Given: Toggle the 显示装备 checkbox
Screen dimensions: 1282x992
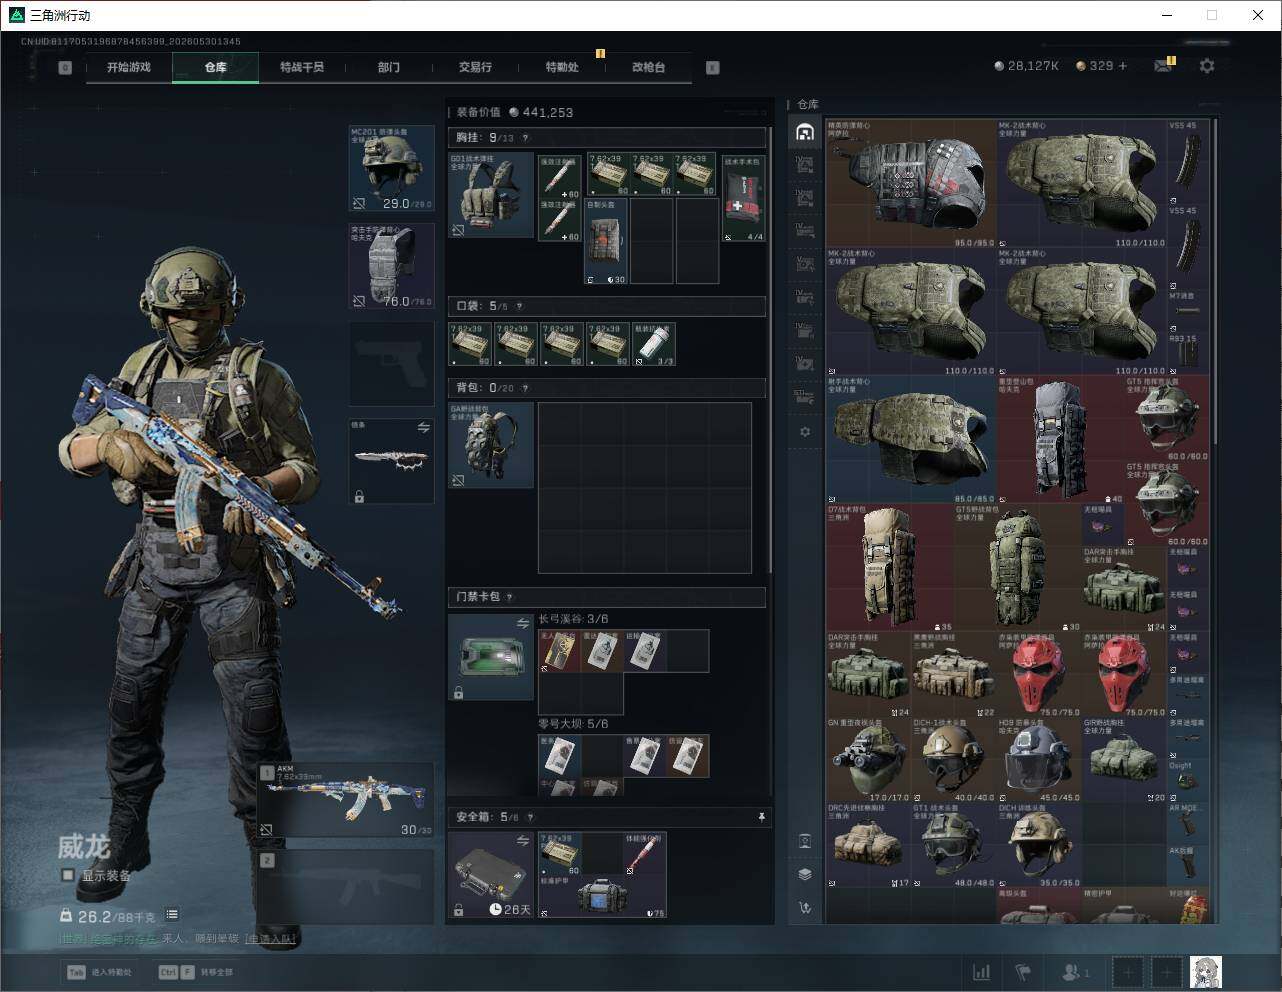Looking at the screenshot, I should 68,875.
